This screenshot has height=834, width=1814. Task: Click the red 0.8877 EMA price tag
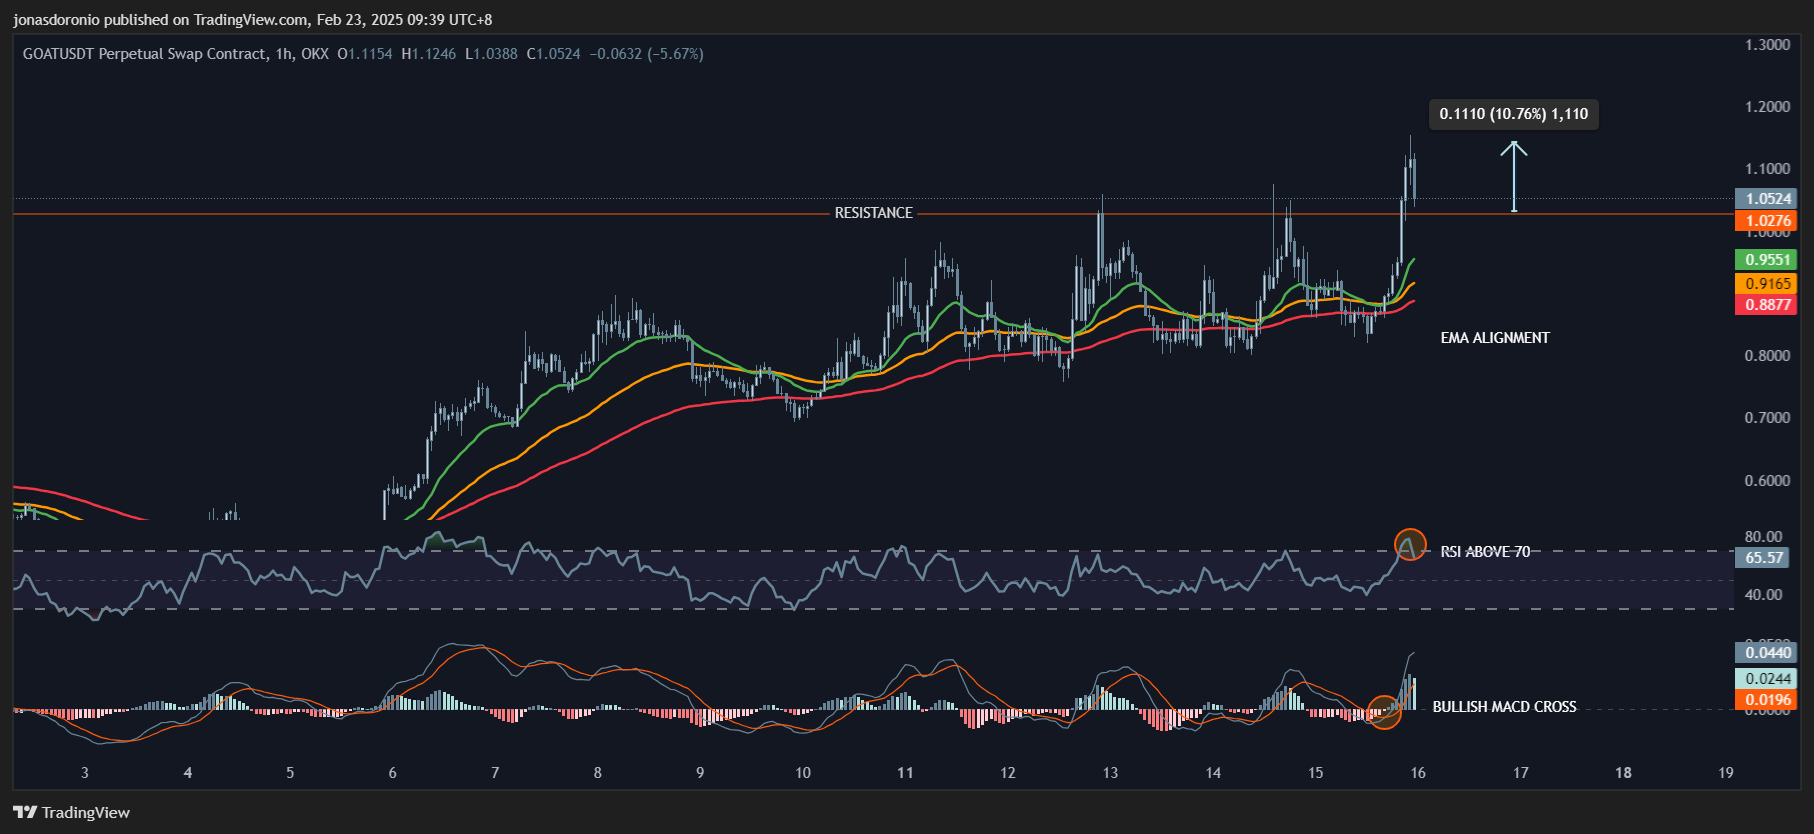[x=1766, y=305]
